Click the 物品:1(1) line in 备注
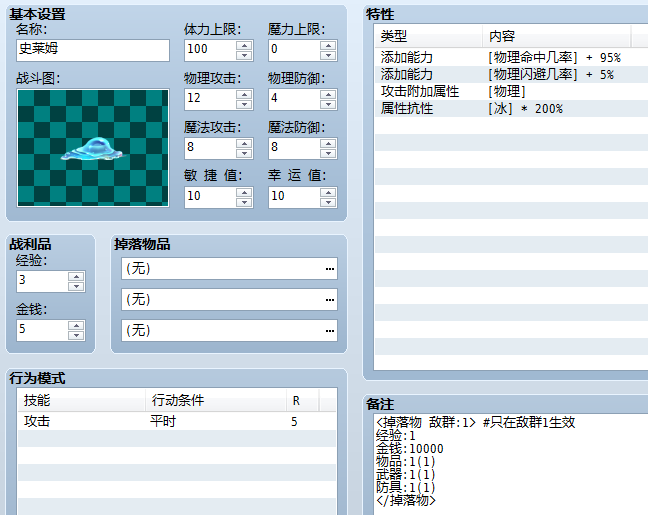Image resolution: width=648 pixels, height=515 pixels. pyautogui.click(x=405, y=462)
